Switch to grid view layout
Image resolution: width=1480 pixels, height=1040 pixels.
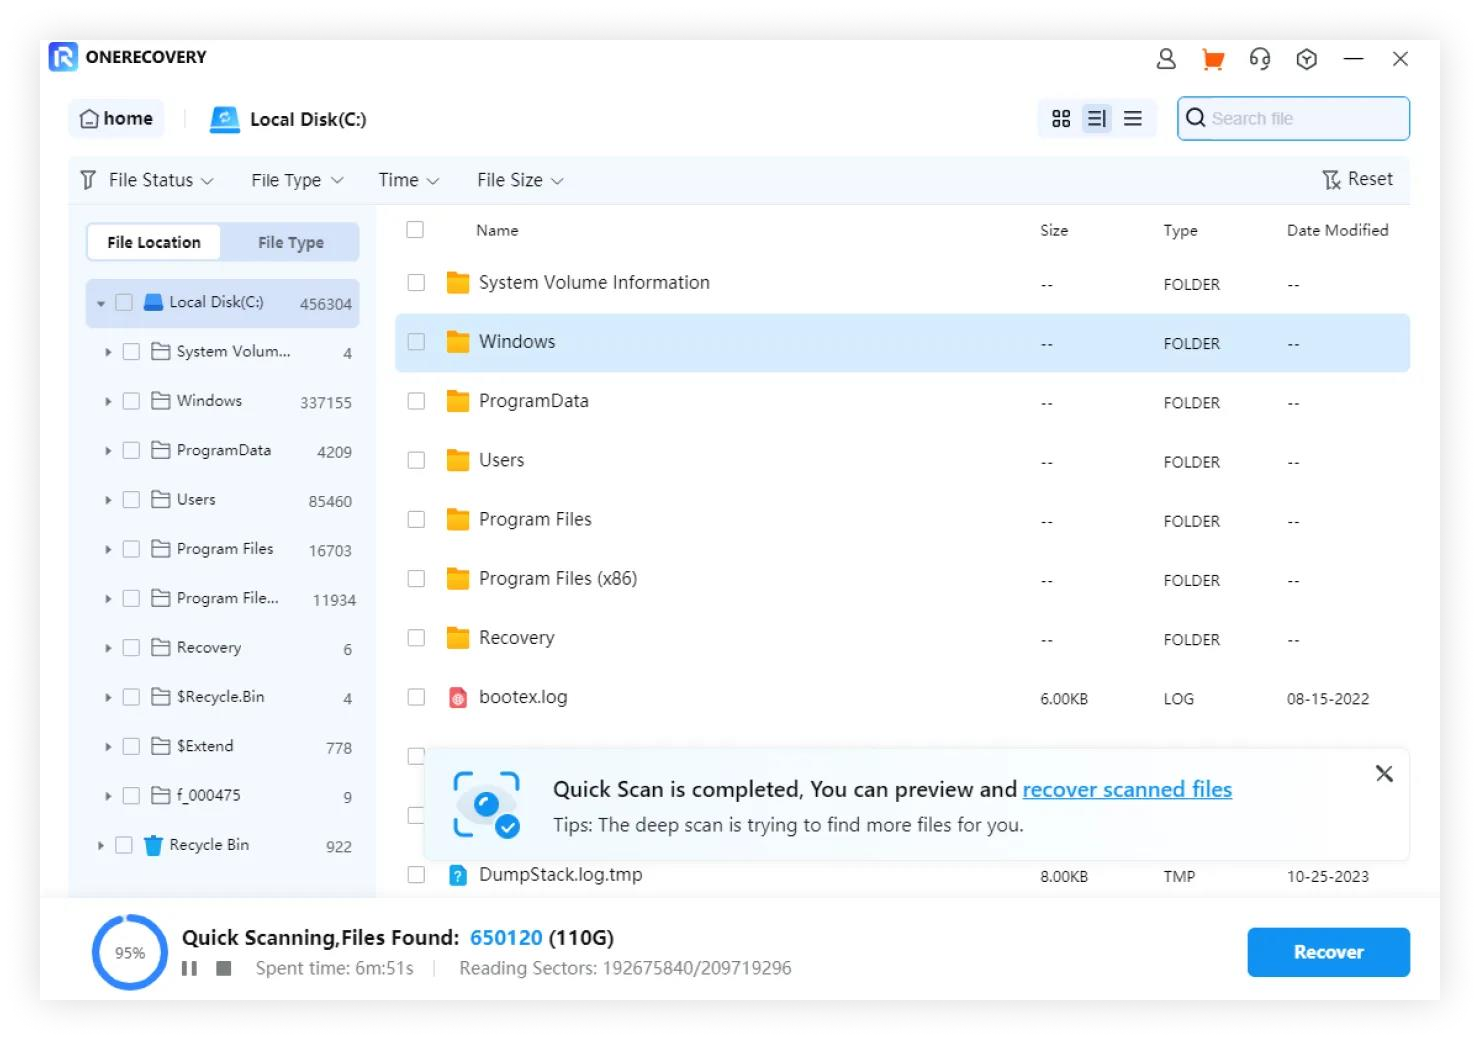pos(1061,119)
